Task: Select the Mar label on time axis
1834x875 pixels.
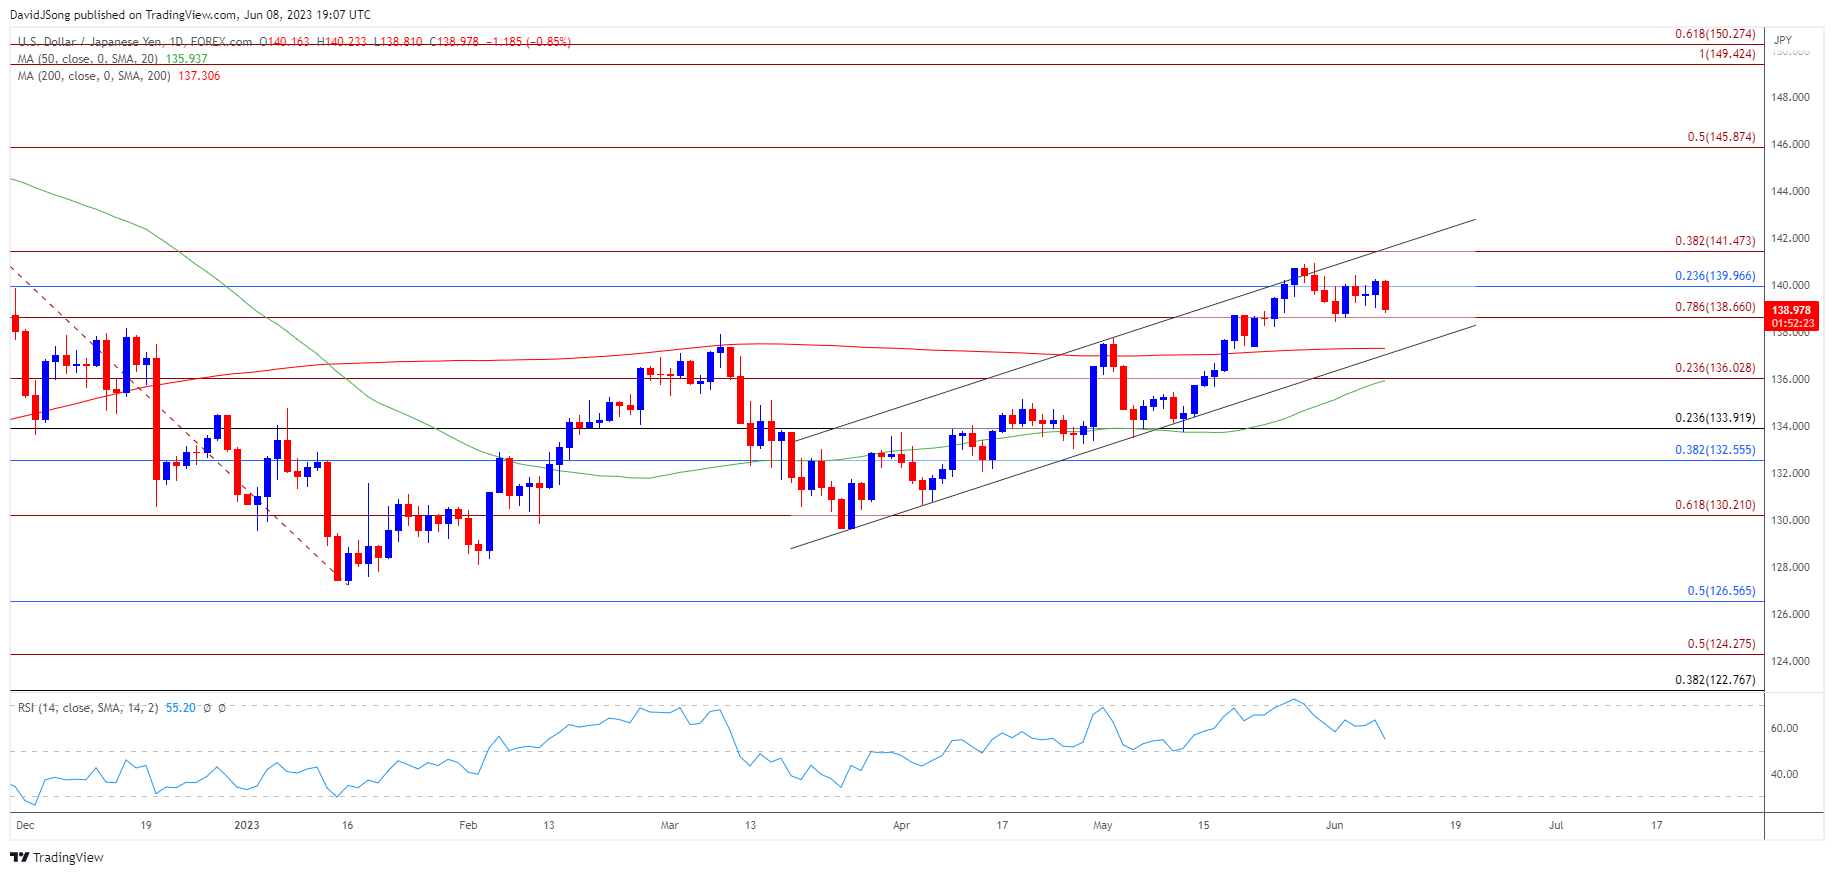Action: tap(669, 825)
